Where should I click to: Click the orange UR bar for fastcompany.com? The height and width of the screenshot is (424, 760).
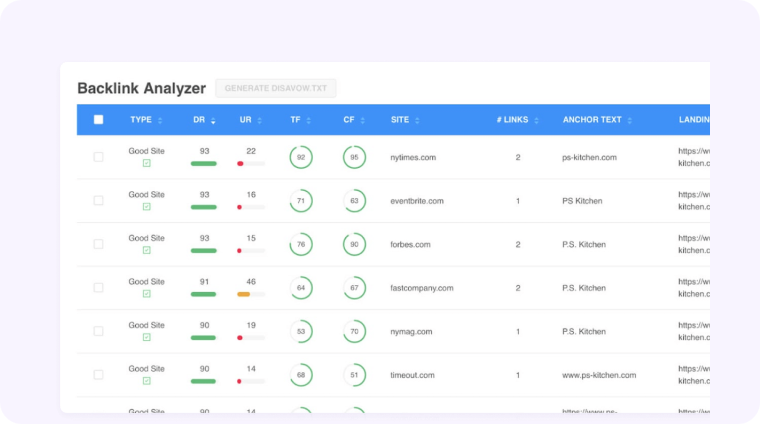[244, 294]
